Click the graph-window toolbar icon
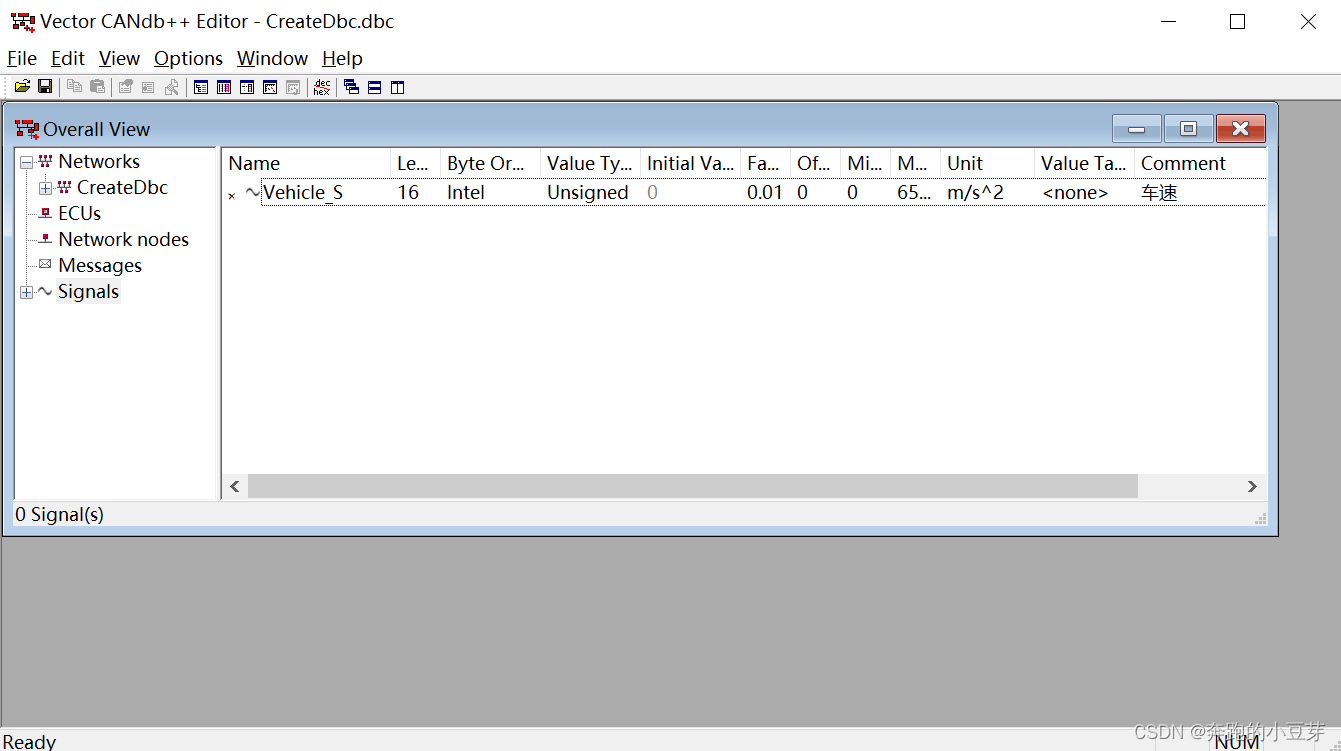1341x751 pixels. pyautogui.click(x=270, y=87)
